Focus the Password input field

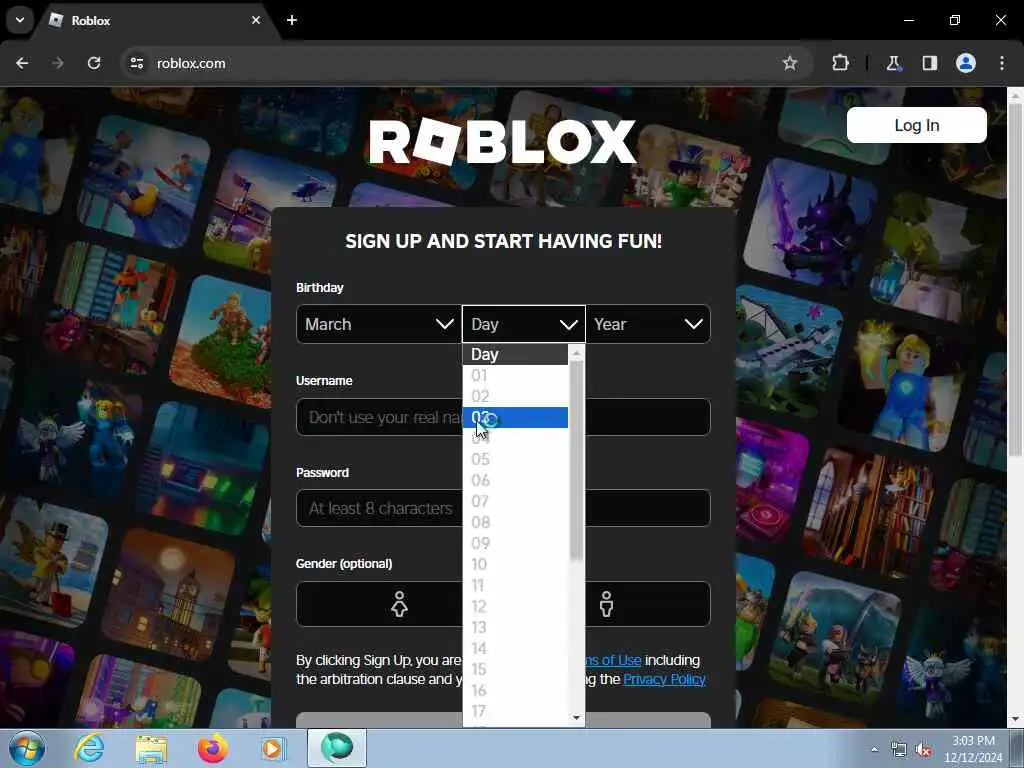[503, 507]
